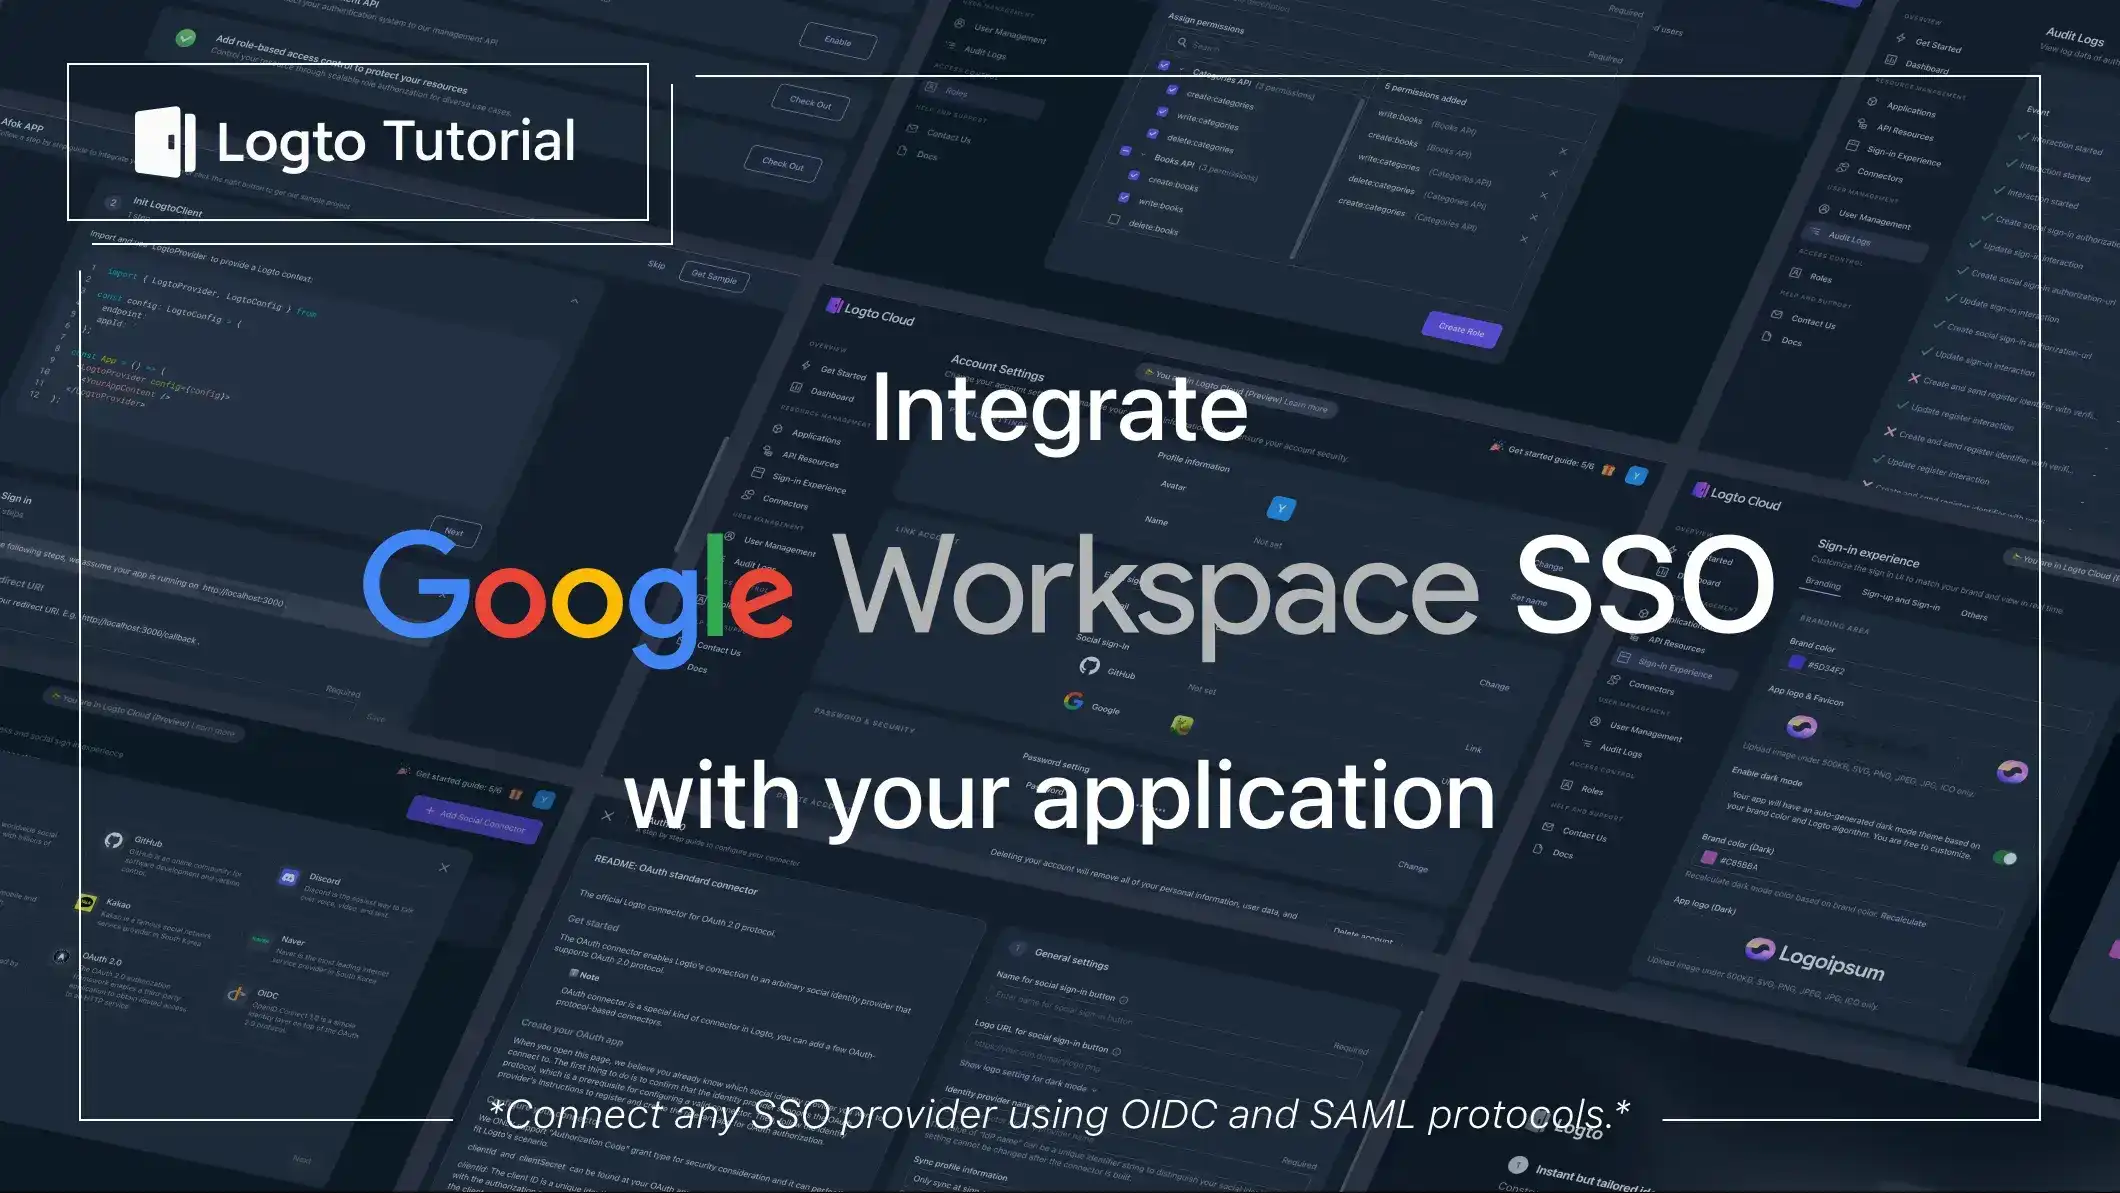Select the GitHub social sign-in icon
The image size is (2120, 1193).
coord(1090,666)
